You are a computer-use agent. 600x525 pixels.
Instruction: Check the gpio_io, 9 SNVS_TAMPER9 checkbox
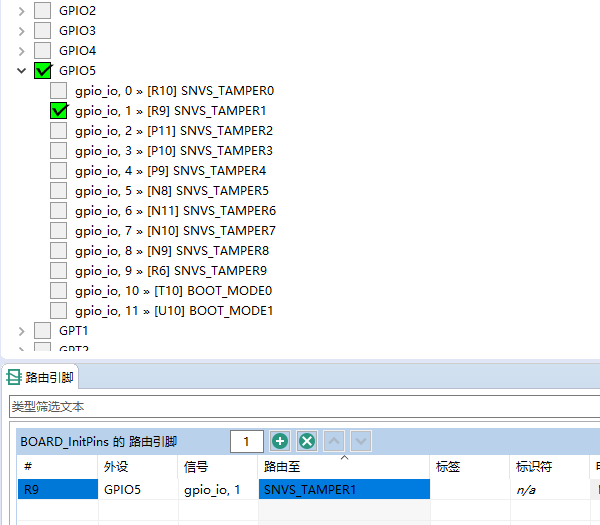(59, 271)
